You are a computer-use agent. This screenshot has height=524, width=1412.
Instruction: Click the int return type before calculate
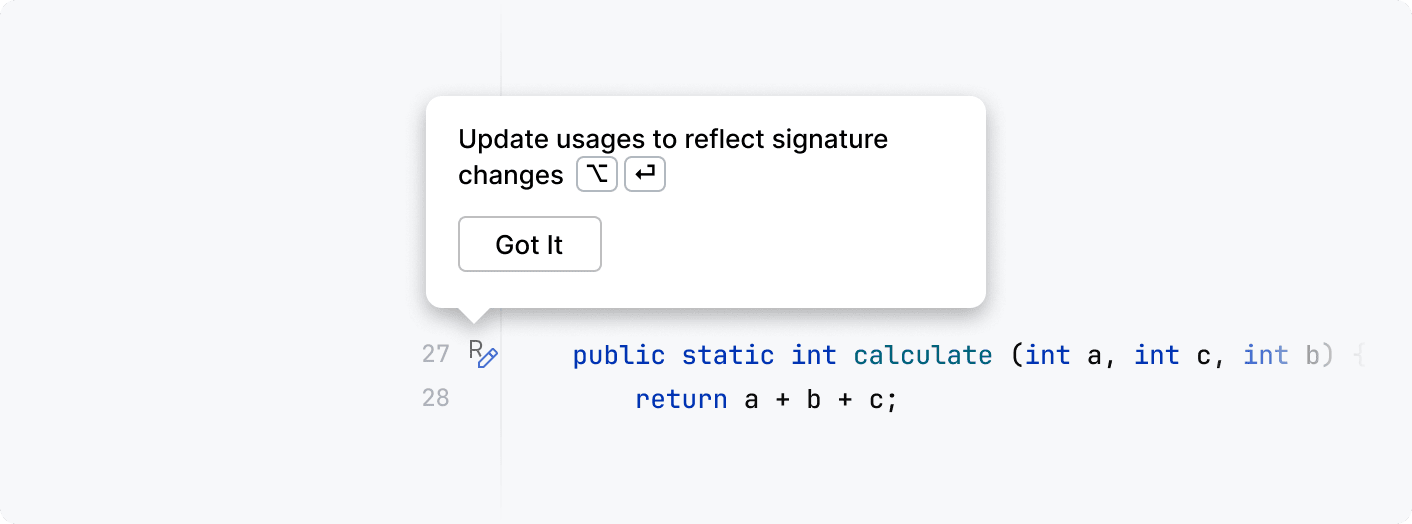click(x=814, y=355)
